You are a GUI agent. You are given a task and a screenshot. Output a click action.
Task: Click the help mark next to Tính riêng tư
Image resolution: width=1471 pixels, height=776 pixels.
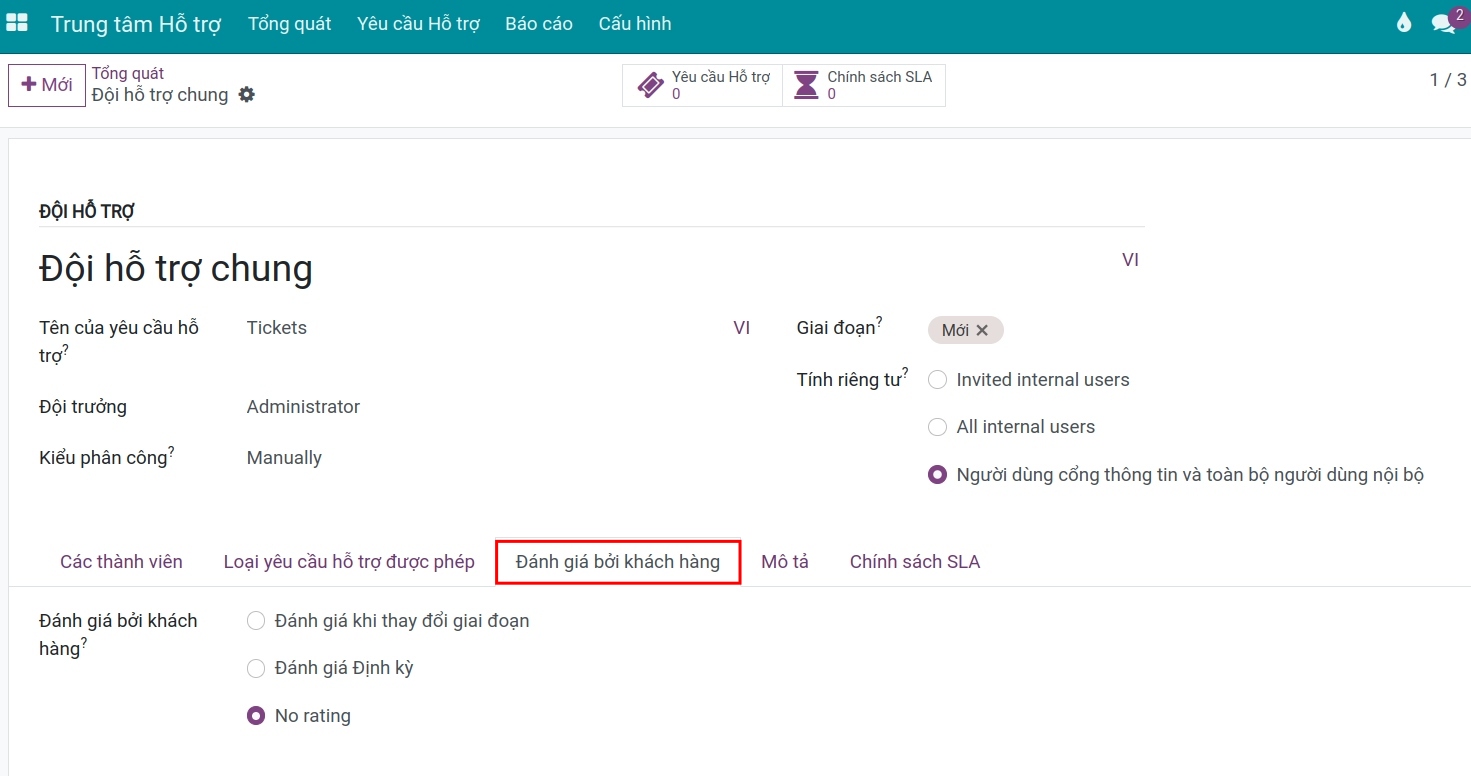905,373
